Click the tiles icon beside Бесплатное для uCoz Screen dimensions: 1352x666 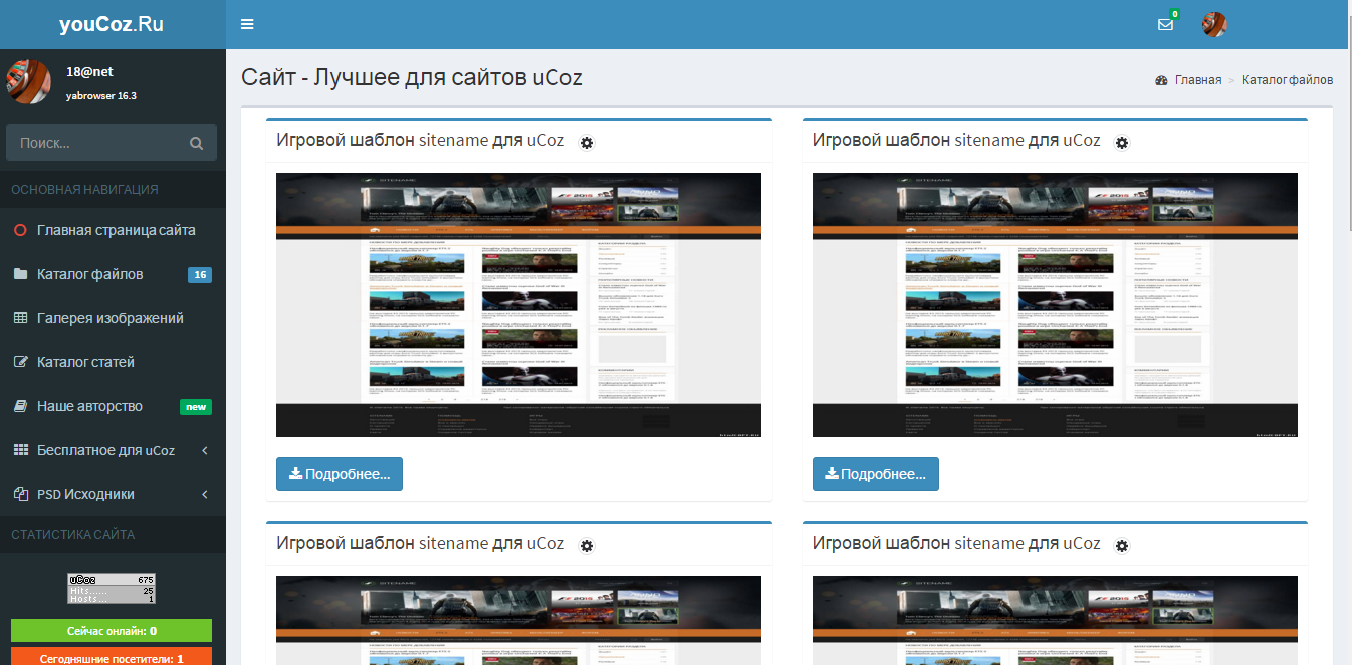(x=20, y=450)
